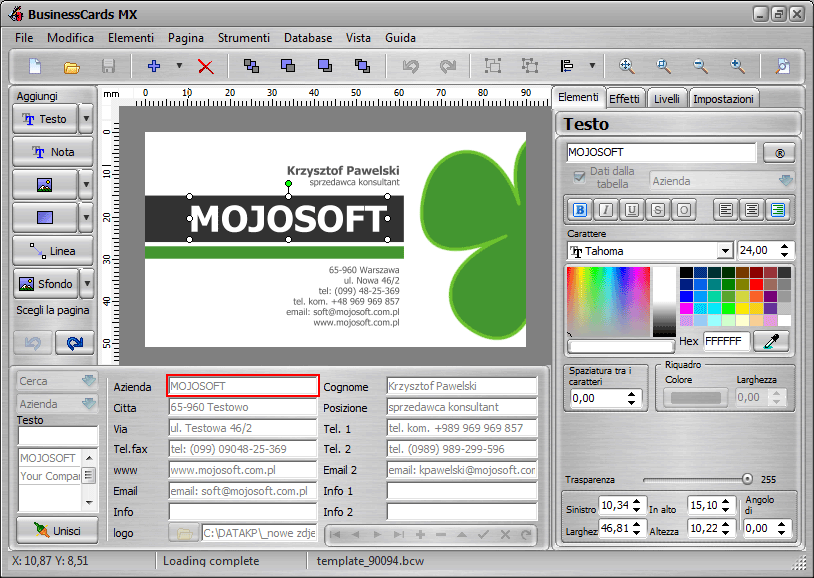Click the blue plus add element icon
The image size is (814, 578).
point(154,66)
